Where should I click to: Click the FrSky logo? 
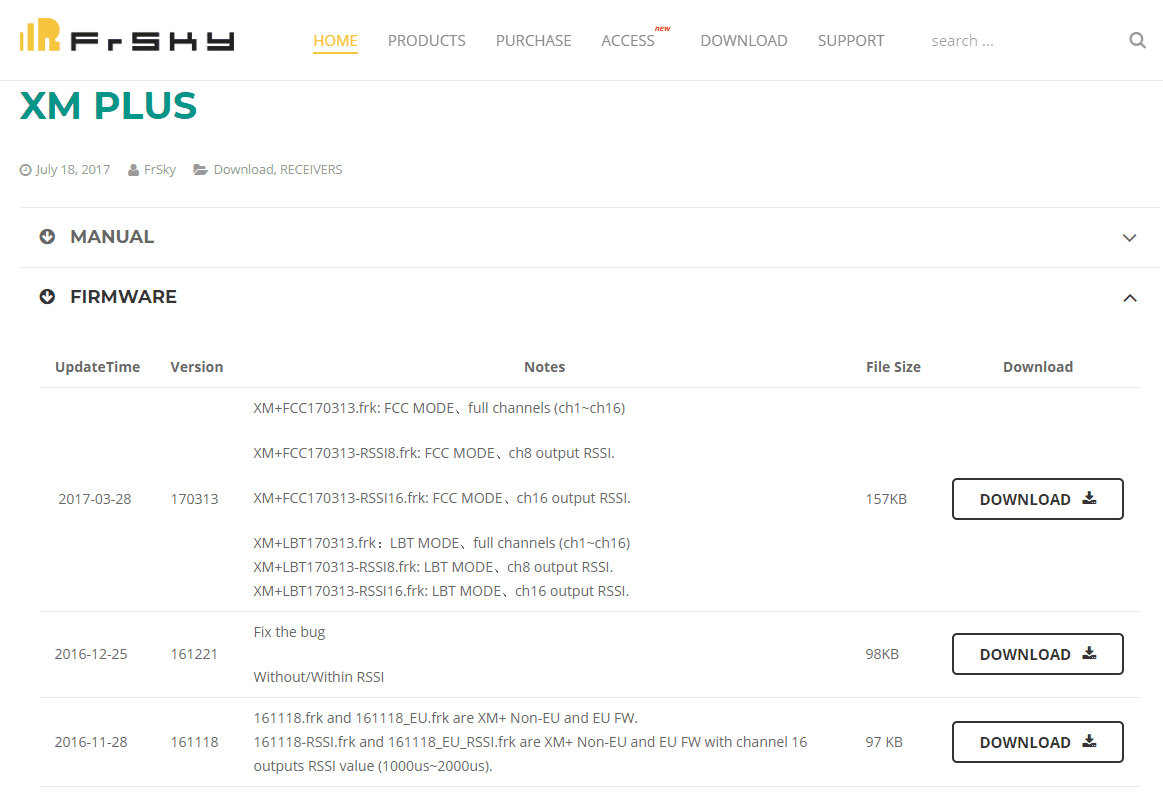[127, 36]
